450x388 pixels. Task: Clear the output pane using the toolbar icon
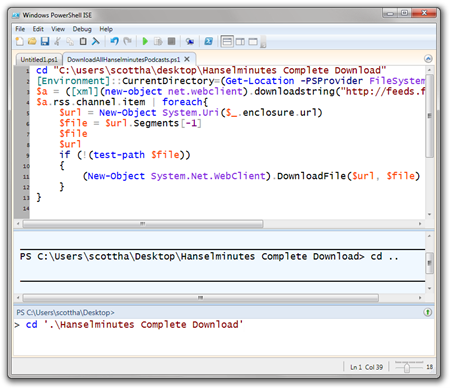point(96,41)
